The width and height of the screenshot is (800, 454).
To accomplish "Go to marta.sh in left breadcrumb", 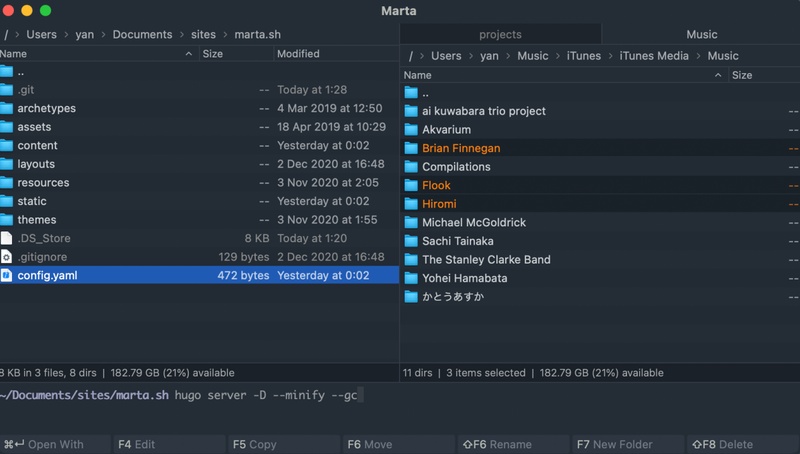I will (258, 34).
